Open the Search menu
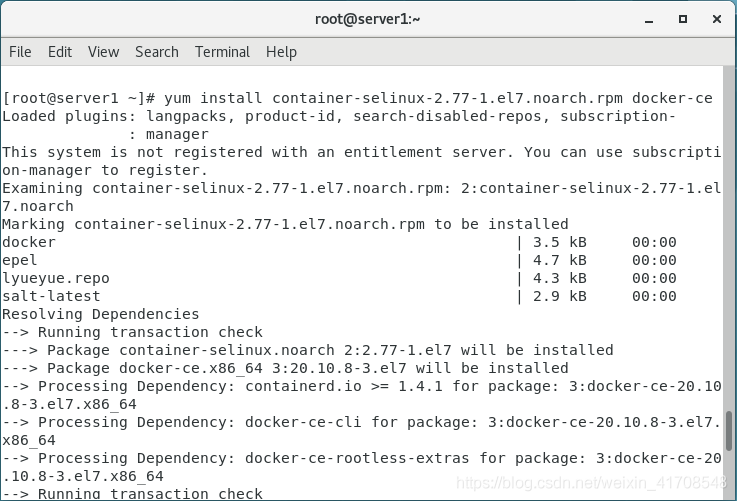737x501 pixels. pos(157,52)
